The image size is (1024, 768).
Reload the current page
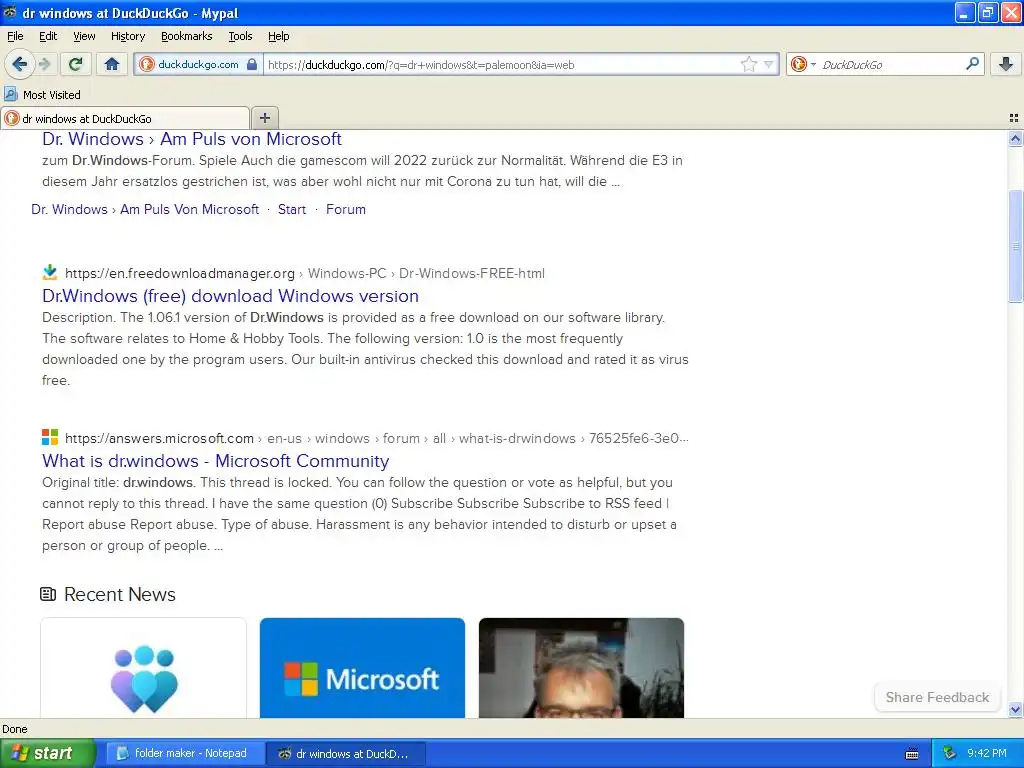(76, 64)
